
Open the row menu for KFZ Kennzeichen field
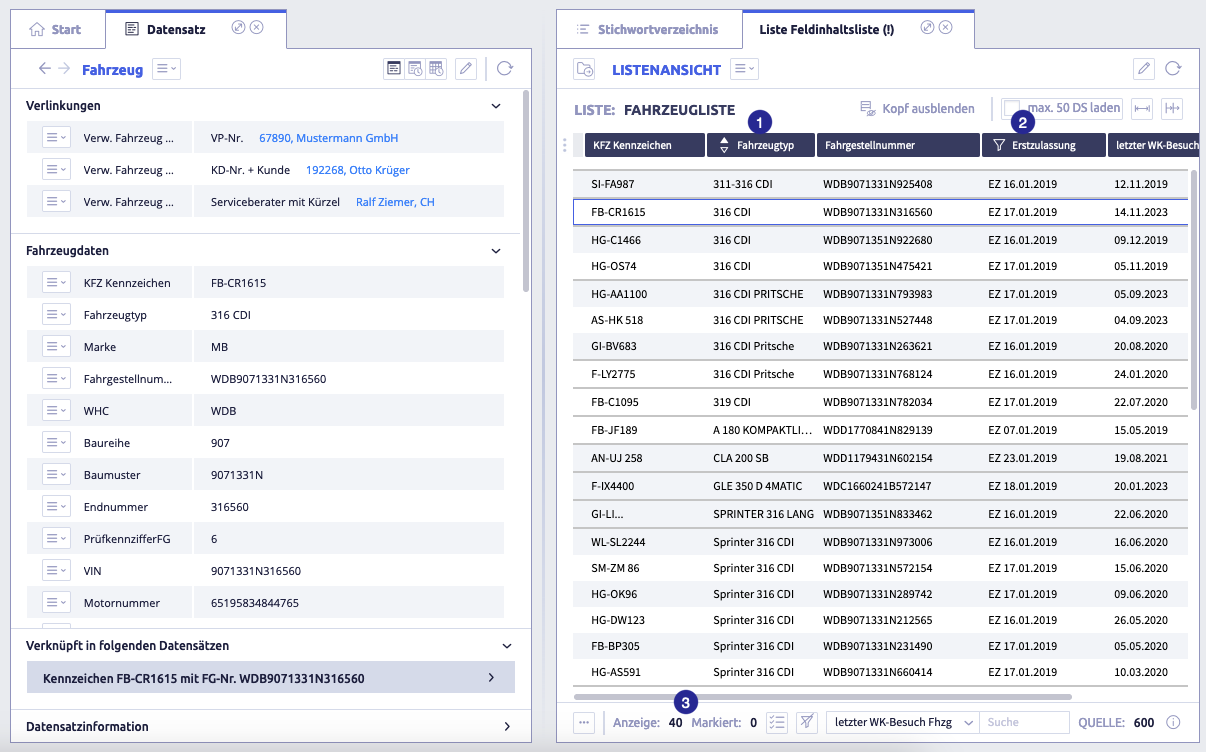pyautogui.click(x=56, y=283)
